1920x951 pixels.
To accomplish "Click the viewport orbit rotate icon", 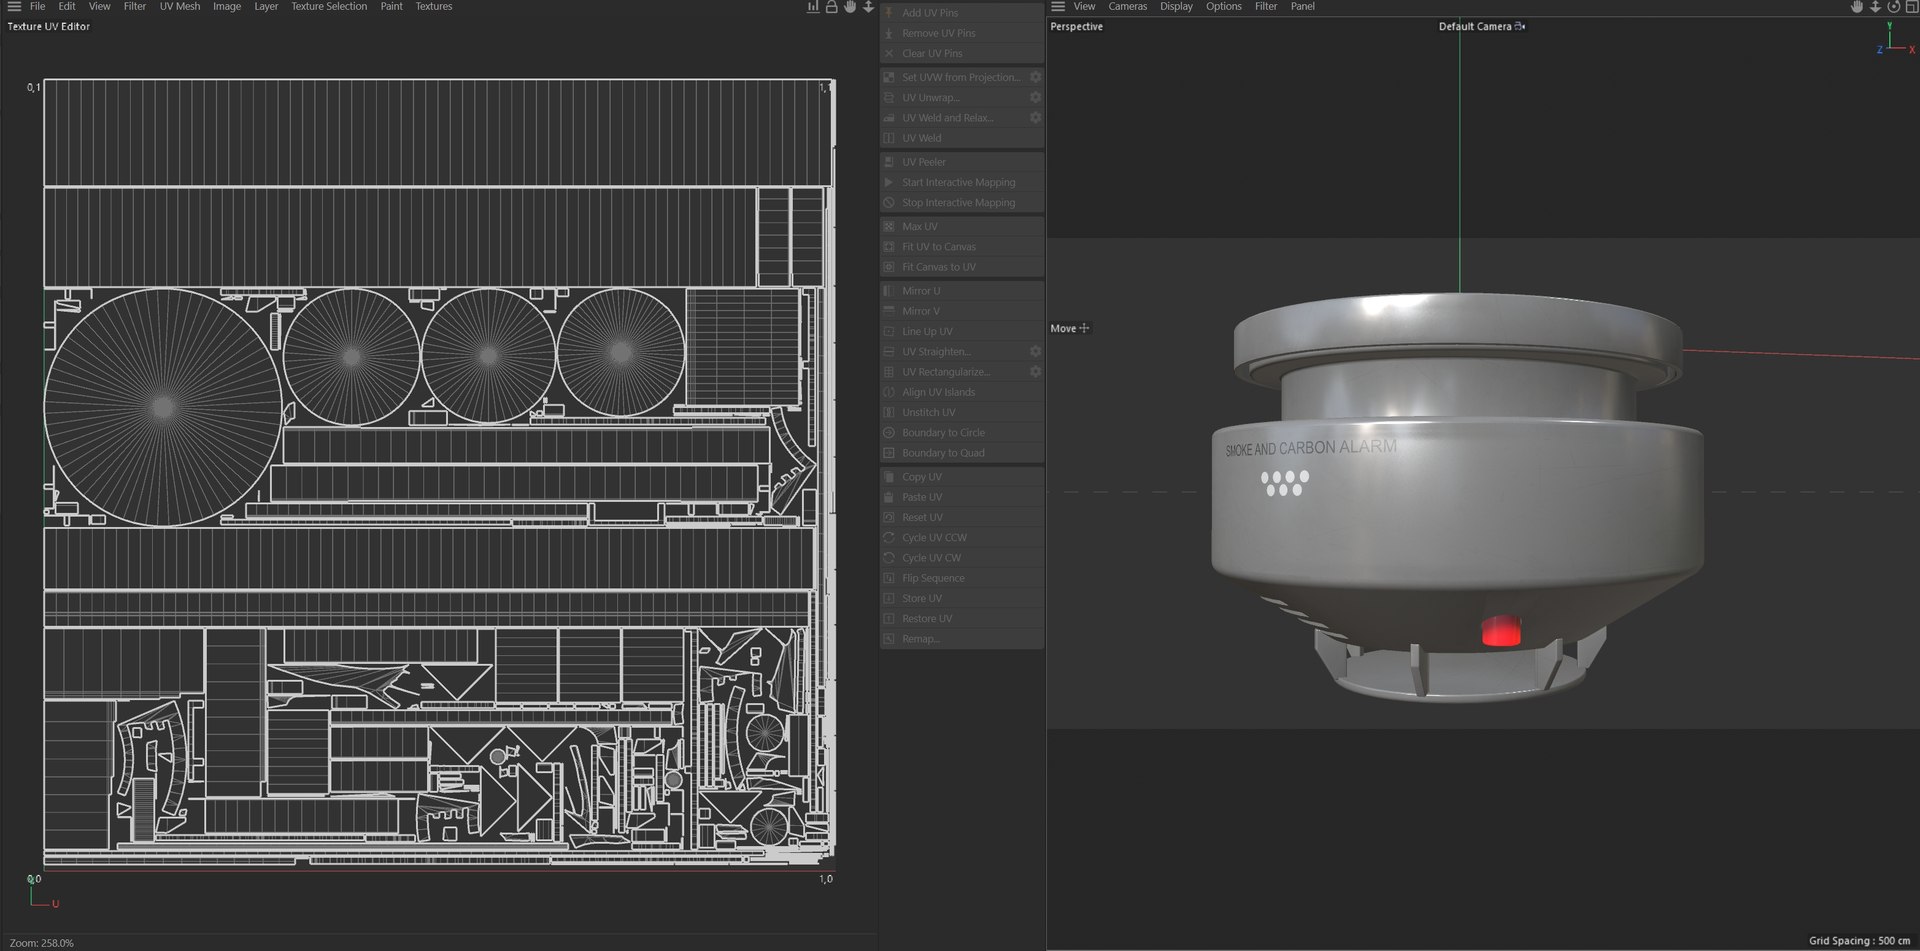I will 1893,7.
